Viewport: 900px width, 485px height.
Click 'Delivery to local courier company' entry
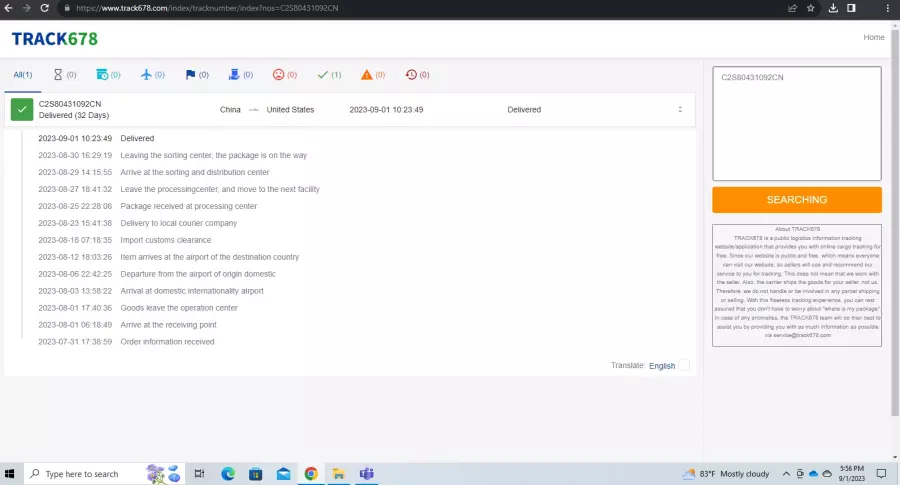click(179, 223)
